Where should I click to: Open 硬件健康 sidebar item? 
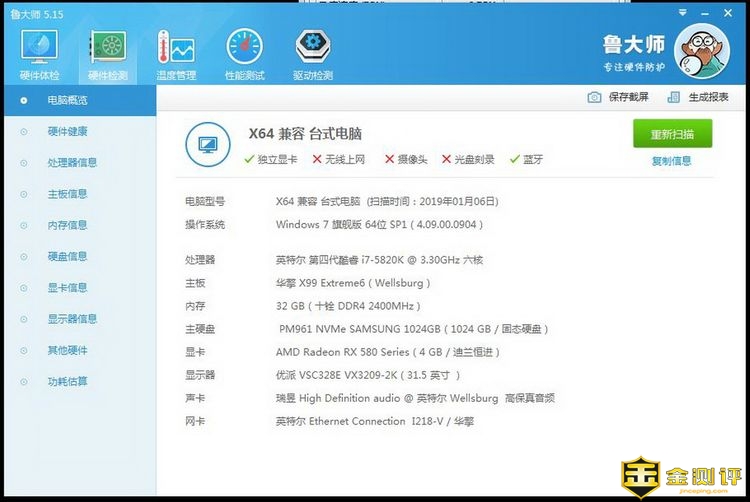coord(67,131)
